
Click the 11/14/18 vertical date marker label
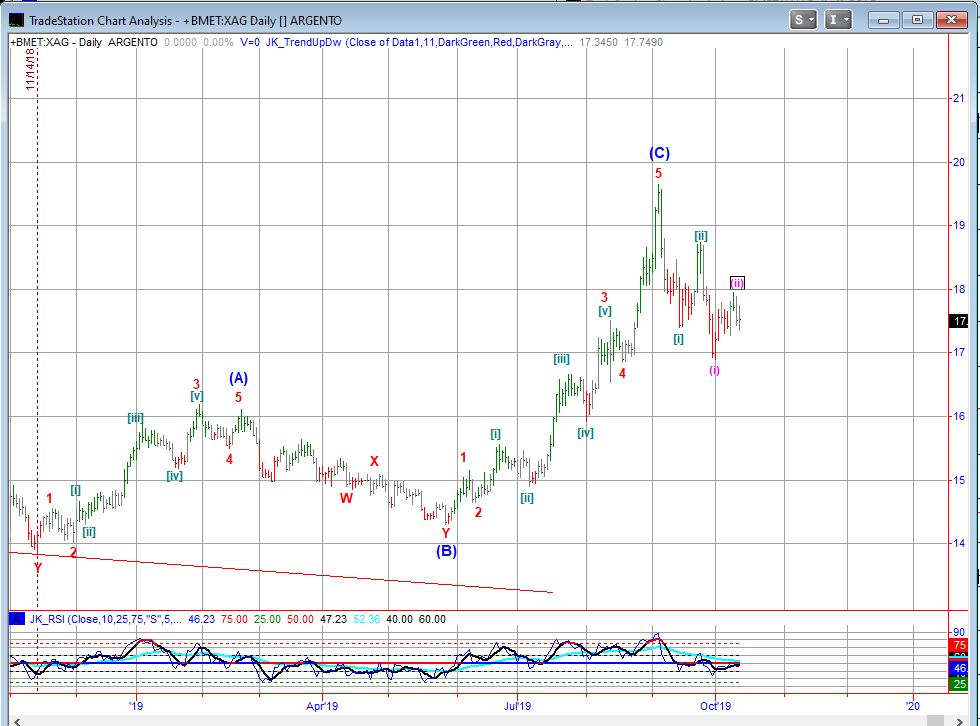coord(30,69)
